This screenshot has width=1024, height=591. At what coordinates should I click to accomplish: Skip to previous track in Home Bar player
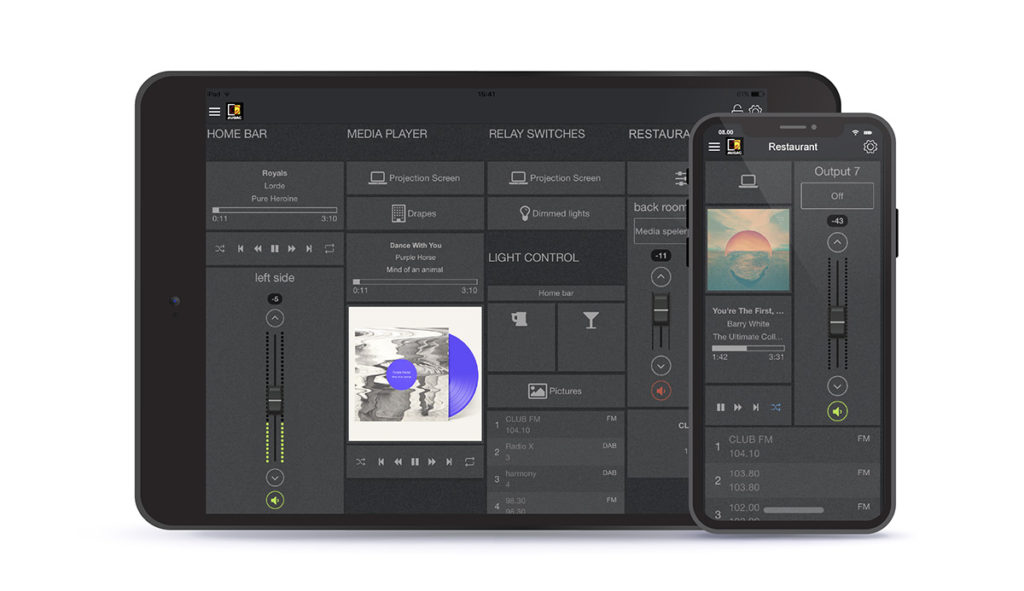click(240, 249)
